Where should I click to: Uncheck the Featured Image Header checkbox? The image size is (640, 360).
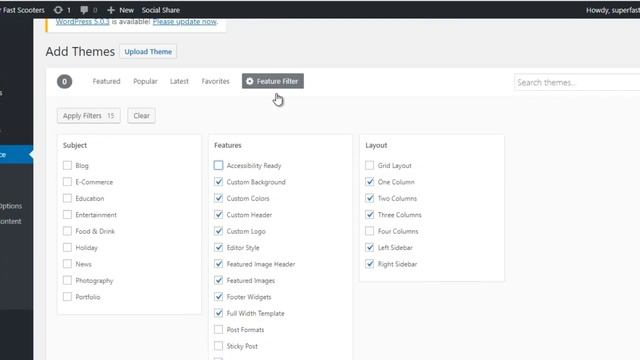tap(218, 264)
